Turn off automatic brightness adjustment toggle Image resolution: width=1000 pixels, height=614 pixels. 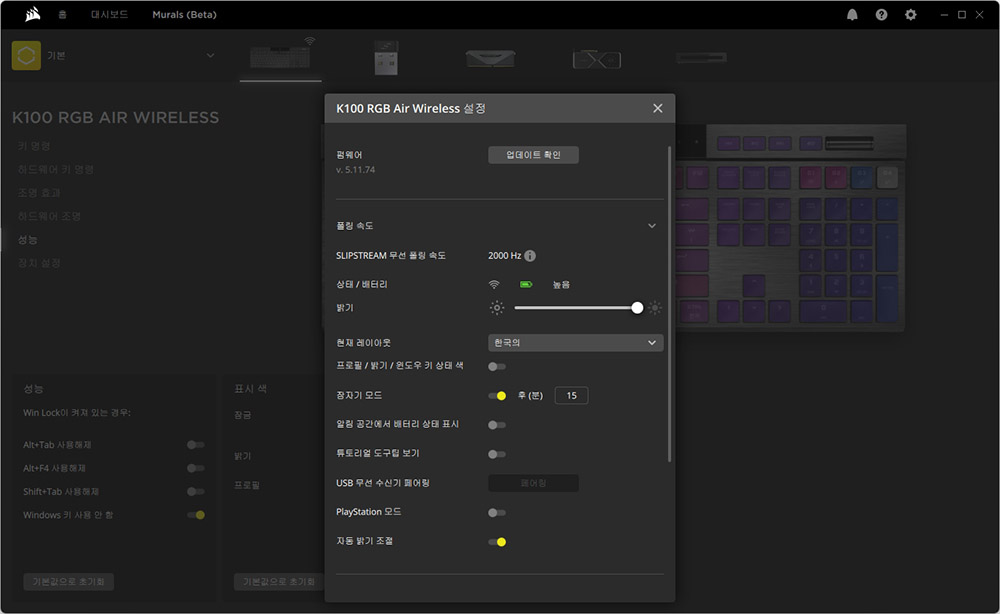pos(497,542)
